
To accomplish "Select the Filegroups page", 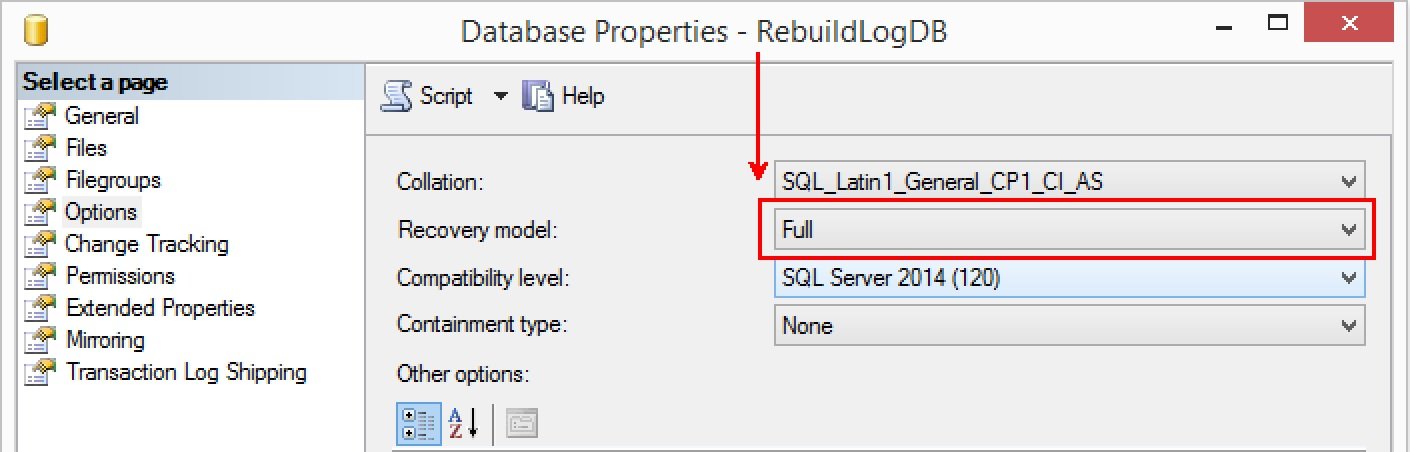I will [x=113, y=180].
